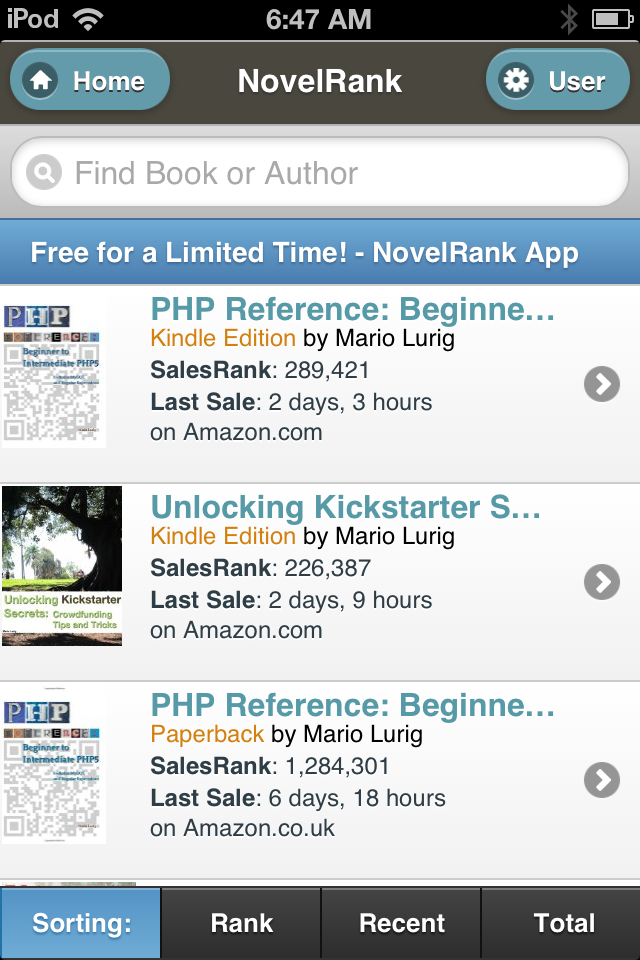The width and height of the screenshot is (640, 960).
Task: Tap the magnifier icon in search box
Action: coord(43,172)
